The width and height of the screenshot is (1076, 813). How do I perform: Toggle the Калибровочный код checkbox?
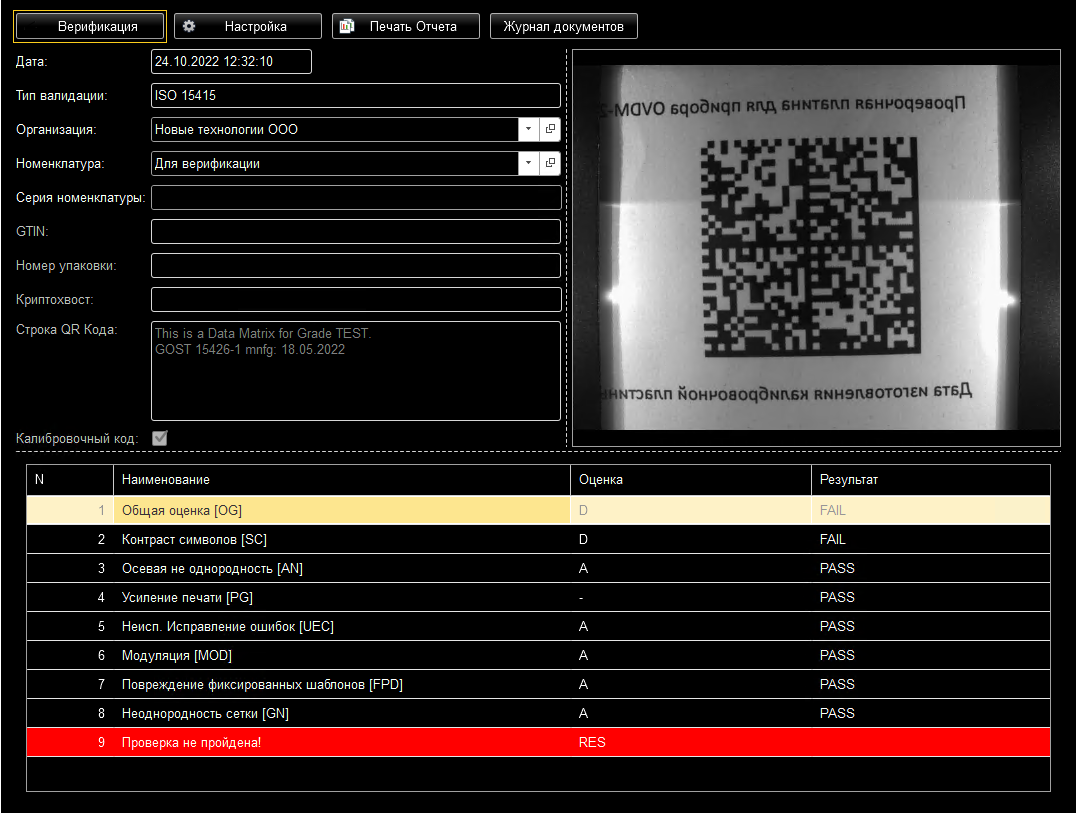coord(160,438)
